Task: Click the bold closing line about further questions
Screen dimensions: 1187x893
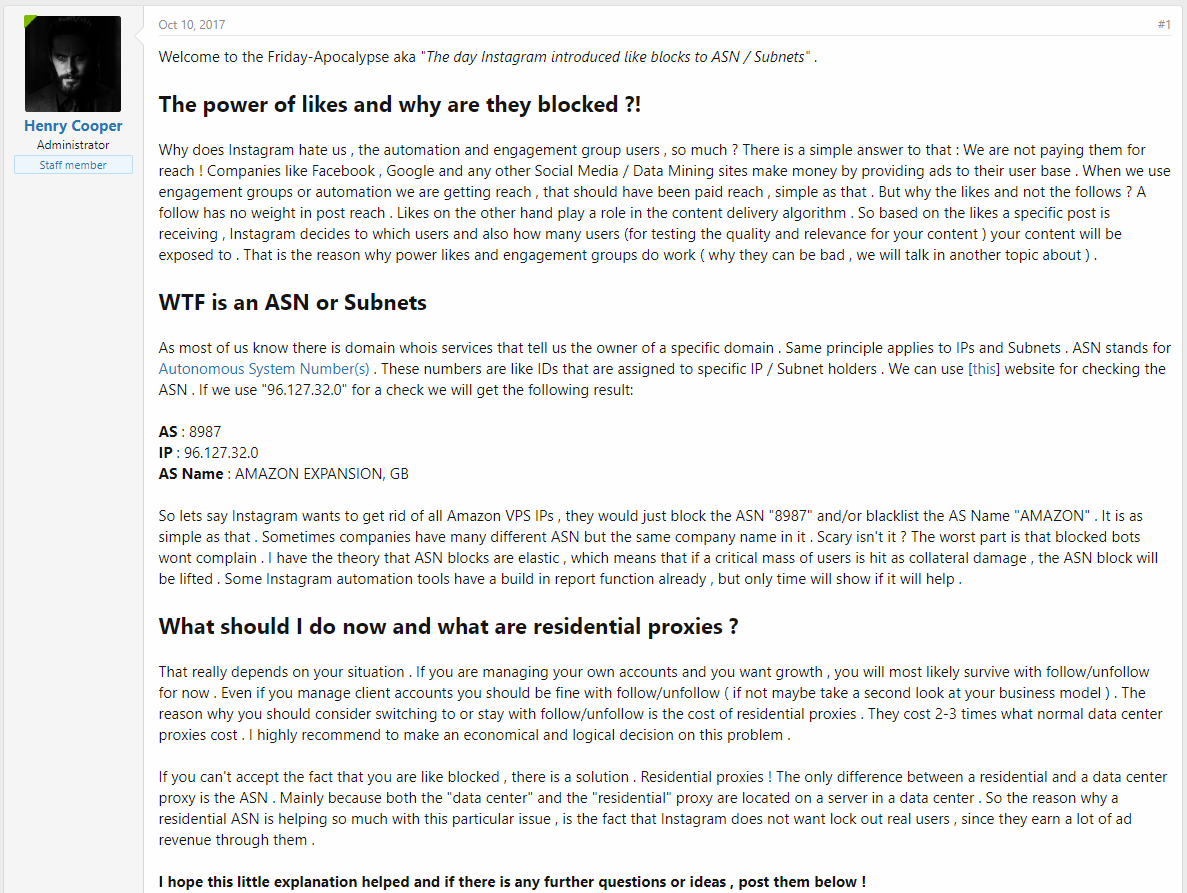Action: (512, 882)
